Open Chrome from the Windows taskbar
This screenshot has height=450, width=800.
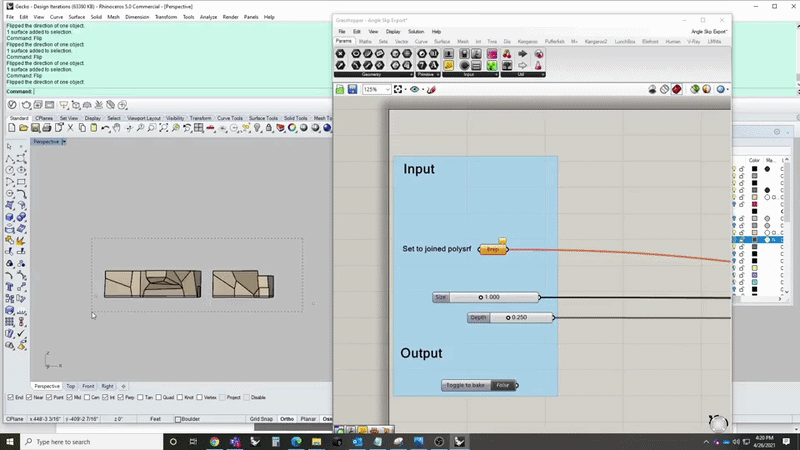coord(214,442)
